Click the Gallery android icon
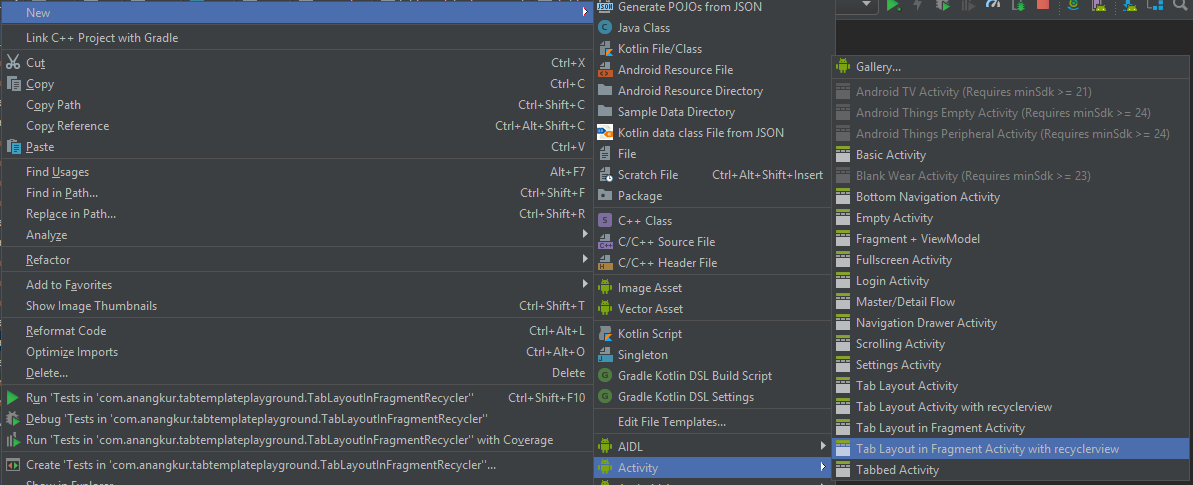 click(842, 66)
